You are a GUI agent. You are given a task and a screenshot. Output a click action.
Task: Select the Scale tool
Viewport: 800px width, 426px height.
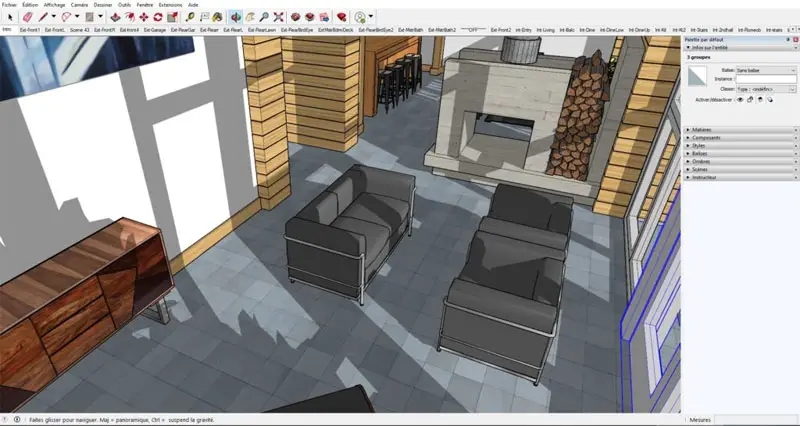point(172,17)
